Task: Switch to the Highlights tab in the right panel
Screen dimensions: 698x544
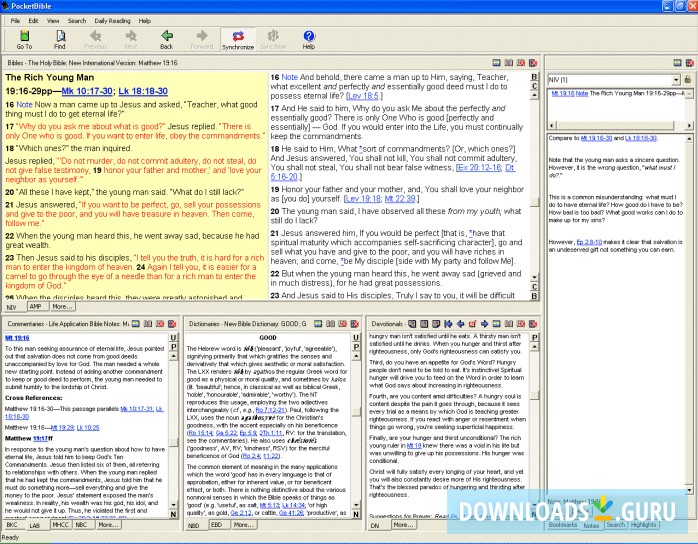Action: click(643, 524)
